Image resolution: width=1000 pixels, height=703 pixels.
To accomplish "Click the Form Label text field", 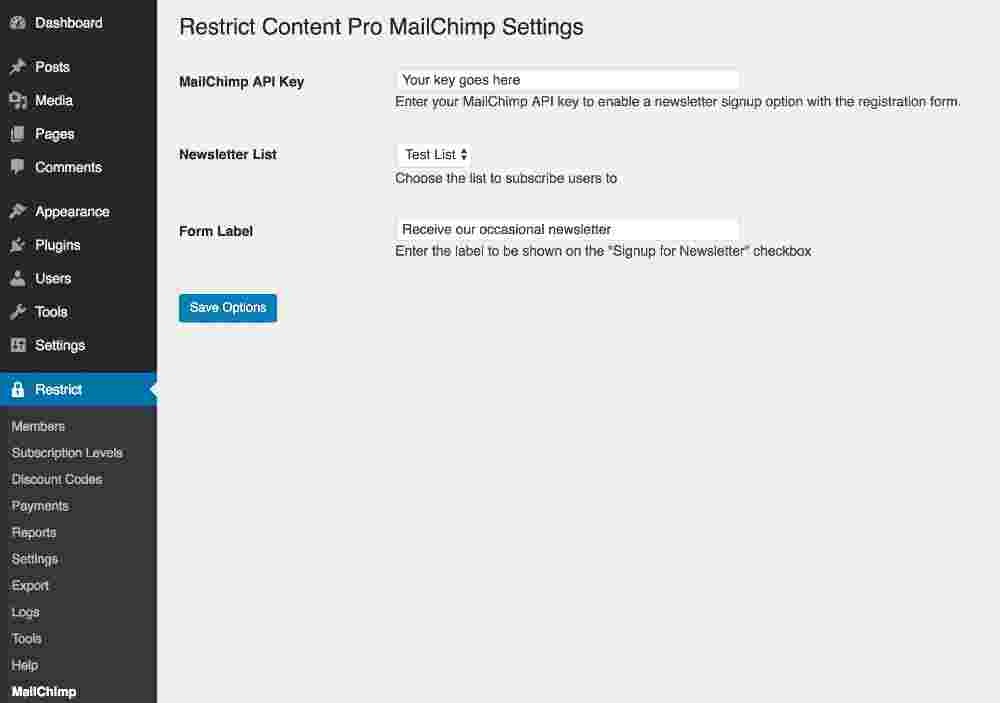I will (x=568, y=229).
